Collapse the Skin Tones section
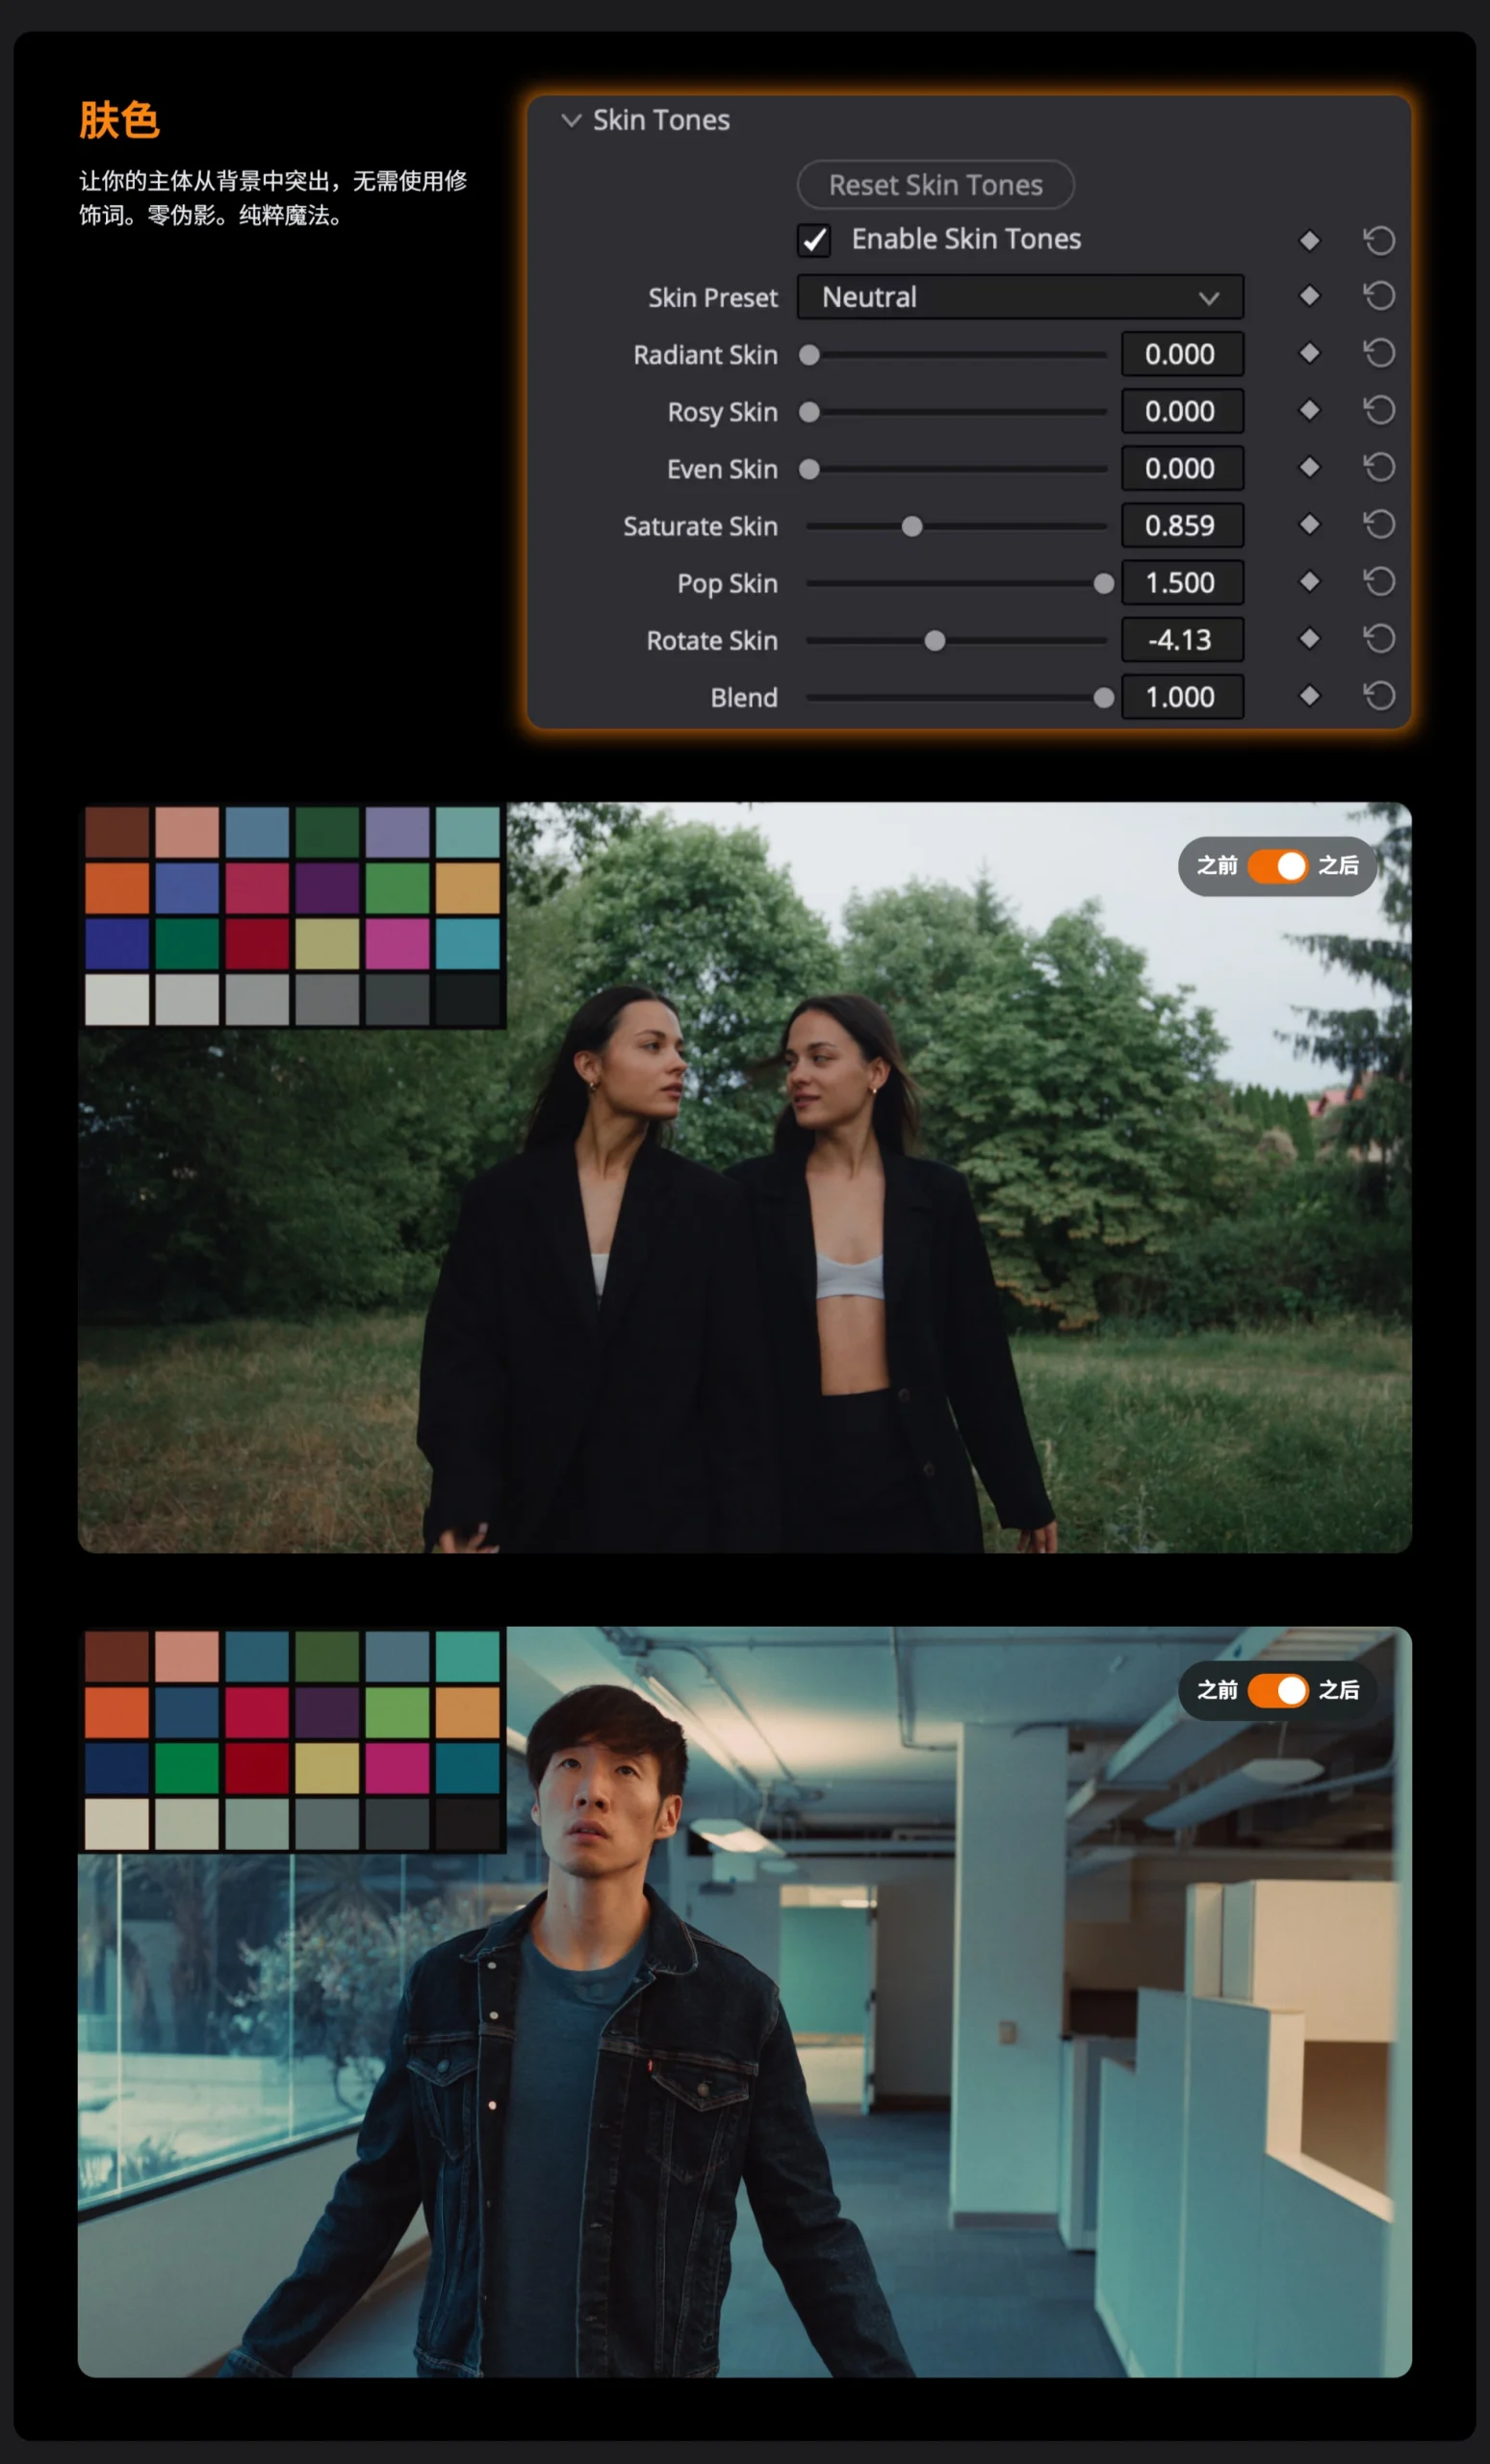 click(571, 121)
